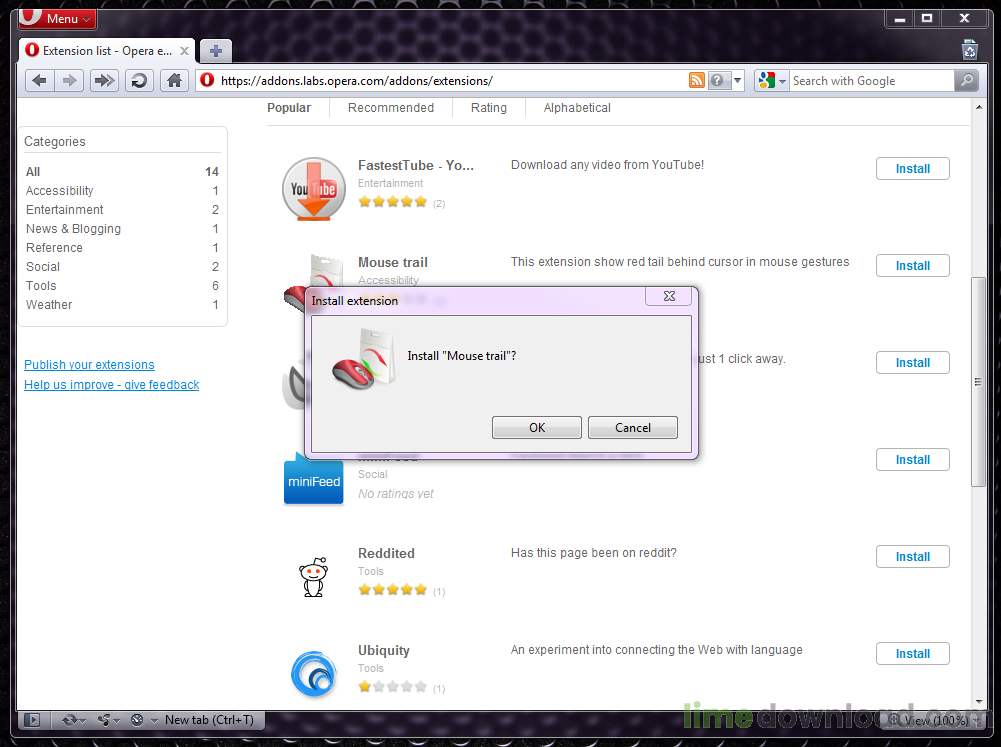Close the Install extension dialog
The width and height of the screenshot is (1001, 747).
pos(669,296)
